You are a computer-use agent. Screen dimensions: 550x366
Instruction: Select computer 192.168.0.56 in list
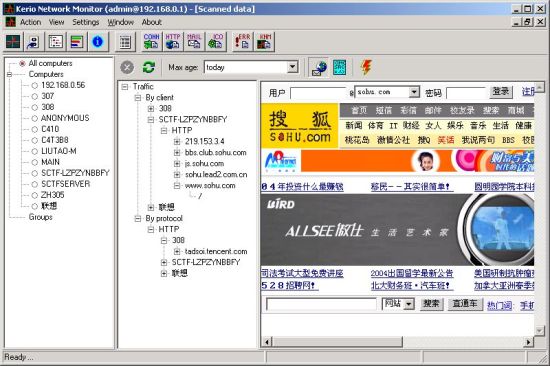coord(59,85)
